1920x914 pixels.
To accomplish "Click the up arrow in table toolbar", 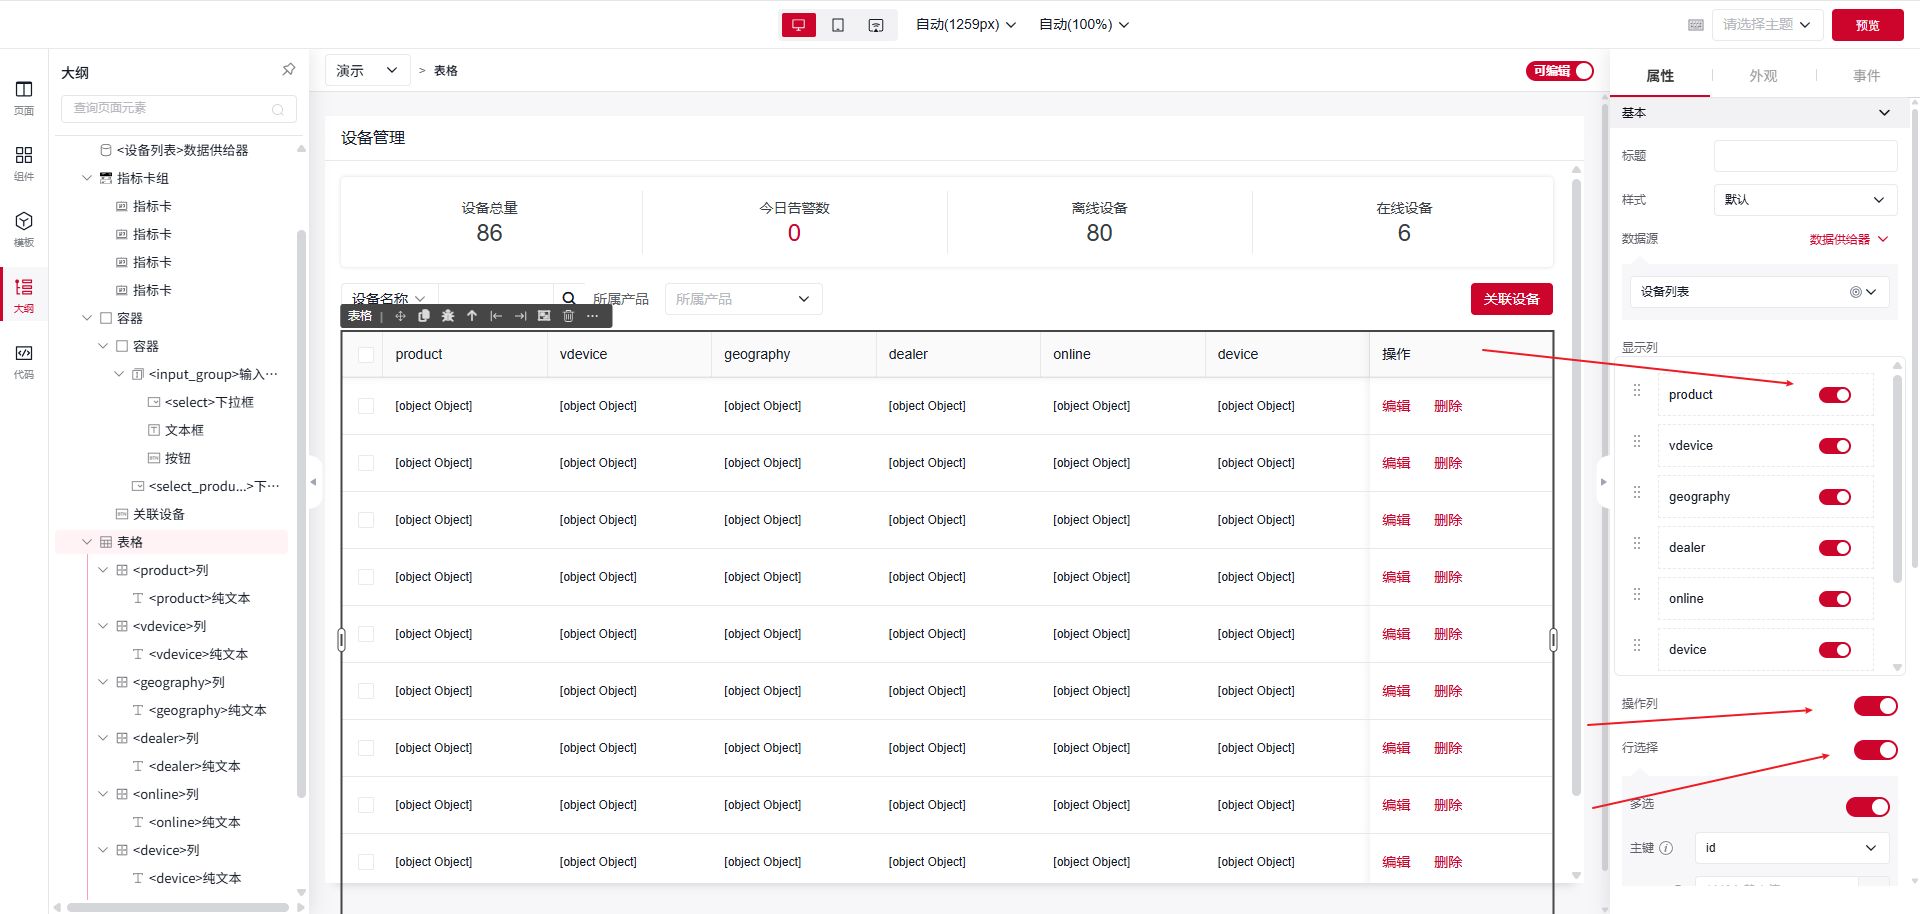I will coord(472,316).
